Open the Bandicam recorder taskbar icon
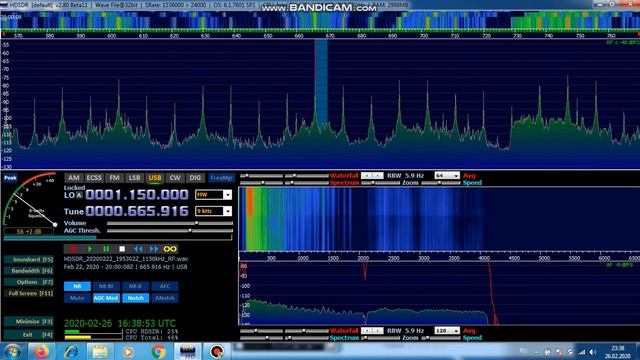Image resolution: width=640 pixels, height=360 pixels. (x=217, y=351)
